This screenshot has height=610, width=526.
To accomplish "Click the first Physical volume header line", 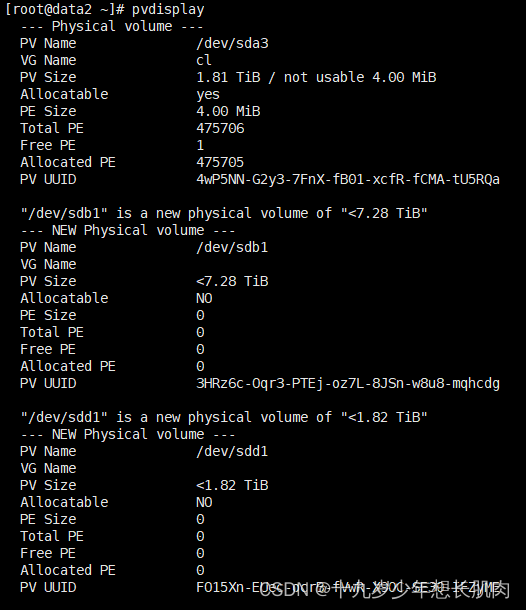I will pyautogui.click(x=112, y=26).
